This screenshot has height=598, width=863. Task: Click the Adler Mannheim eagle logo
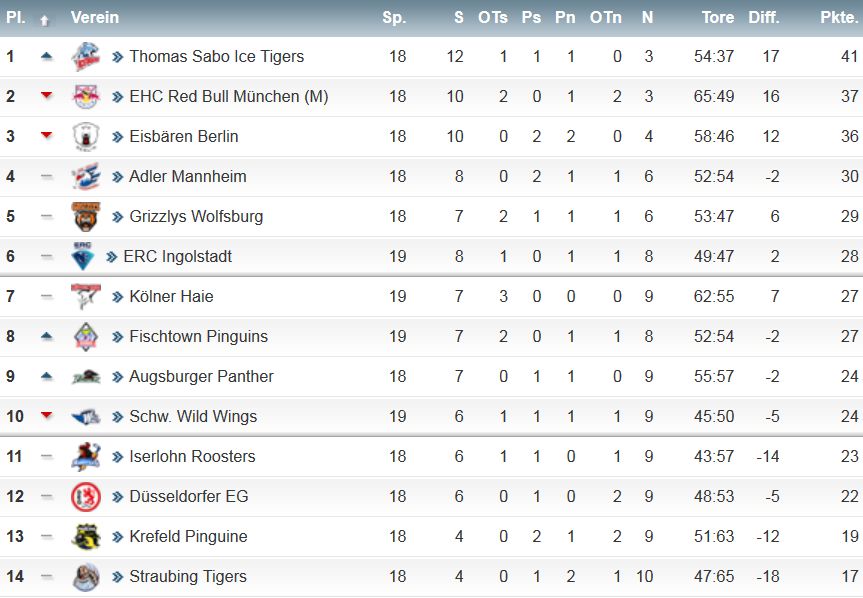click(86, 177)
